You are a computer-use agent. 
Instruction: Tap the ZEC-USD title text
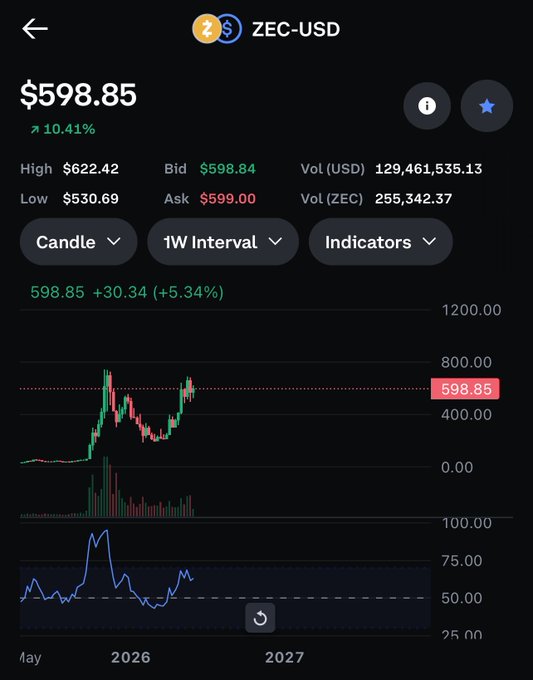point(296,29)
